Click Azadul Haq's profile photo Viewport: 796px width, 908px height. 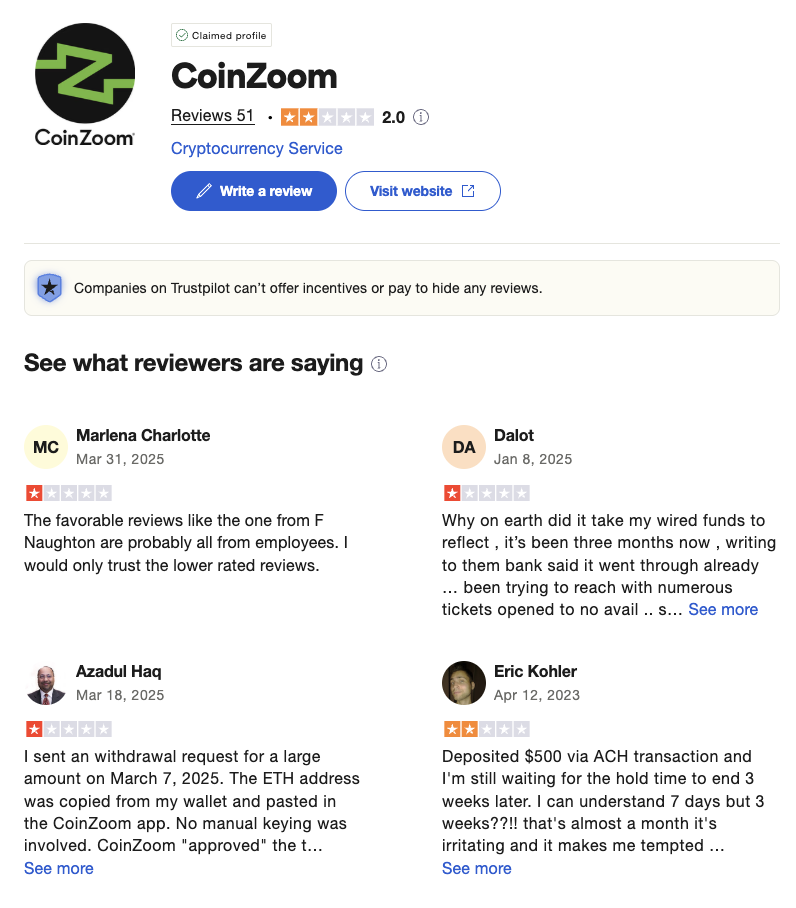(x=46, y=683)
